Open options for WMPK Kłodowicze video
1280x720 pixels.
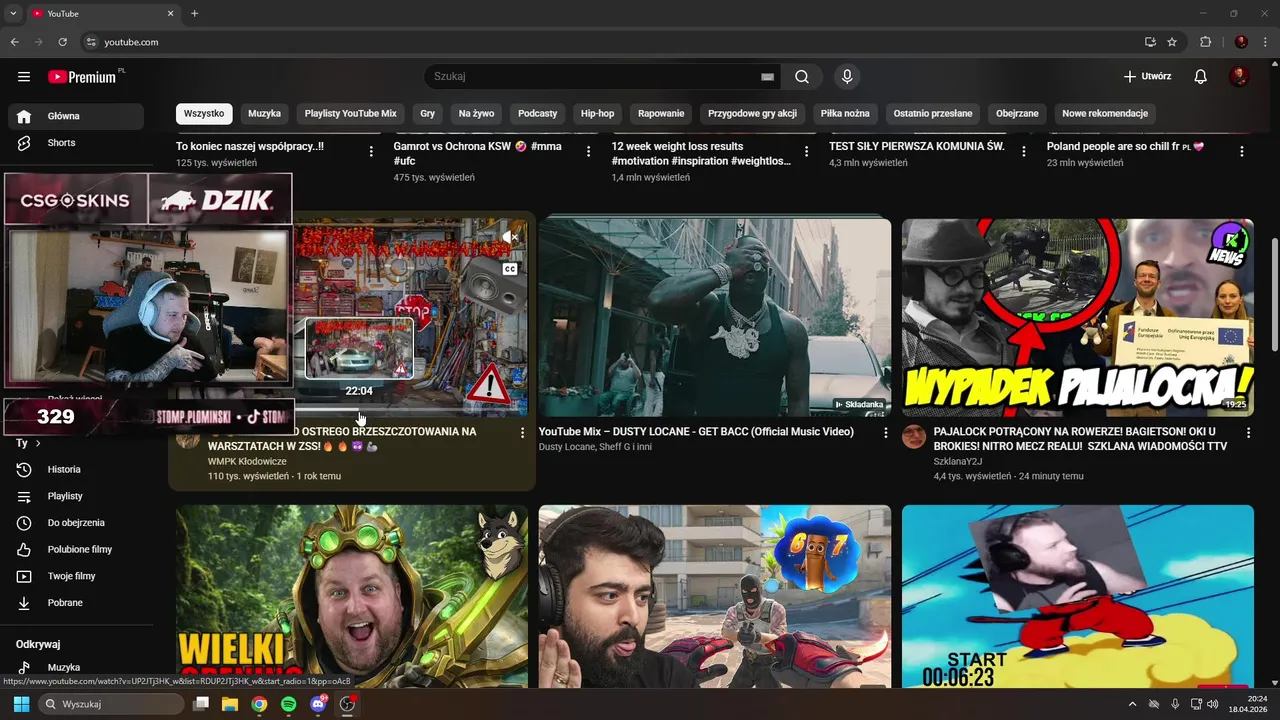(522, 433)
